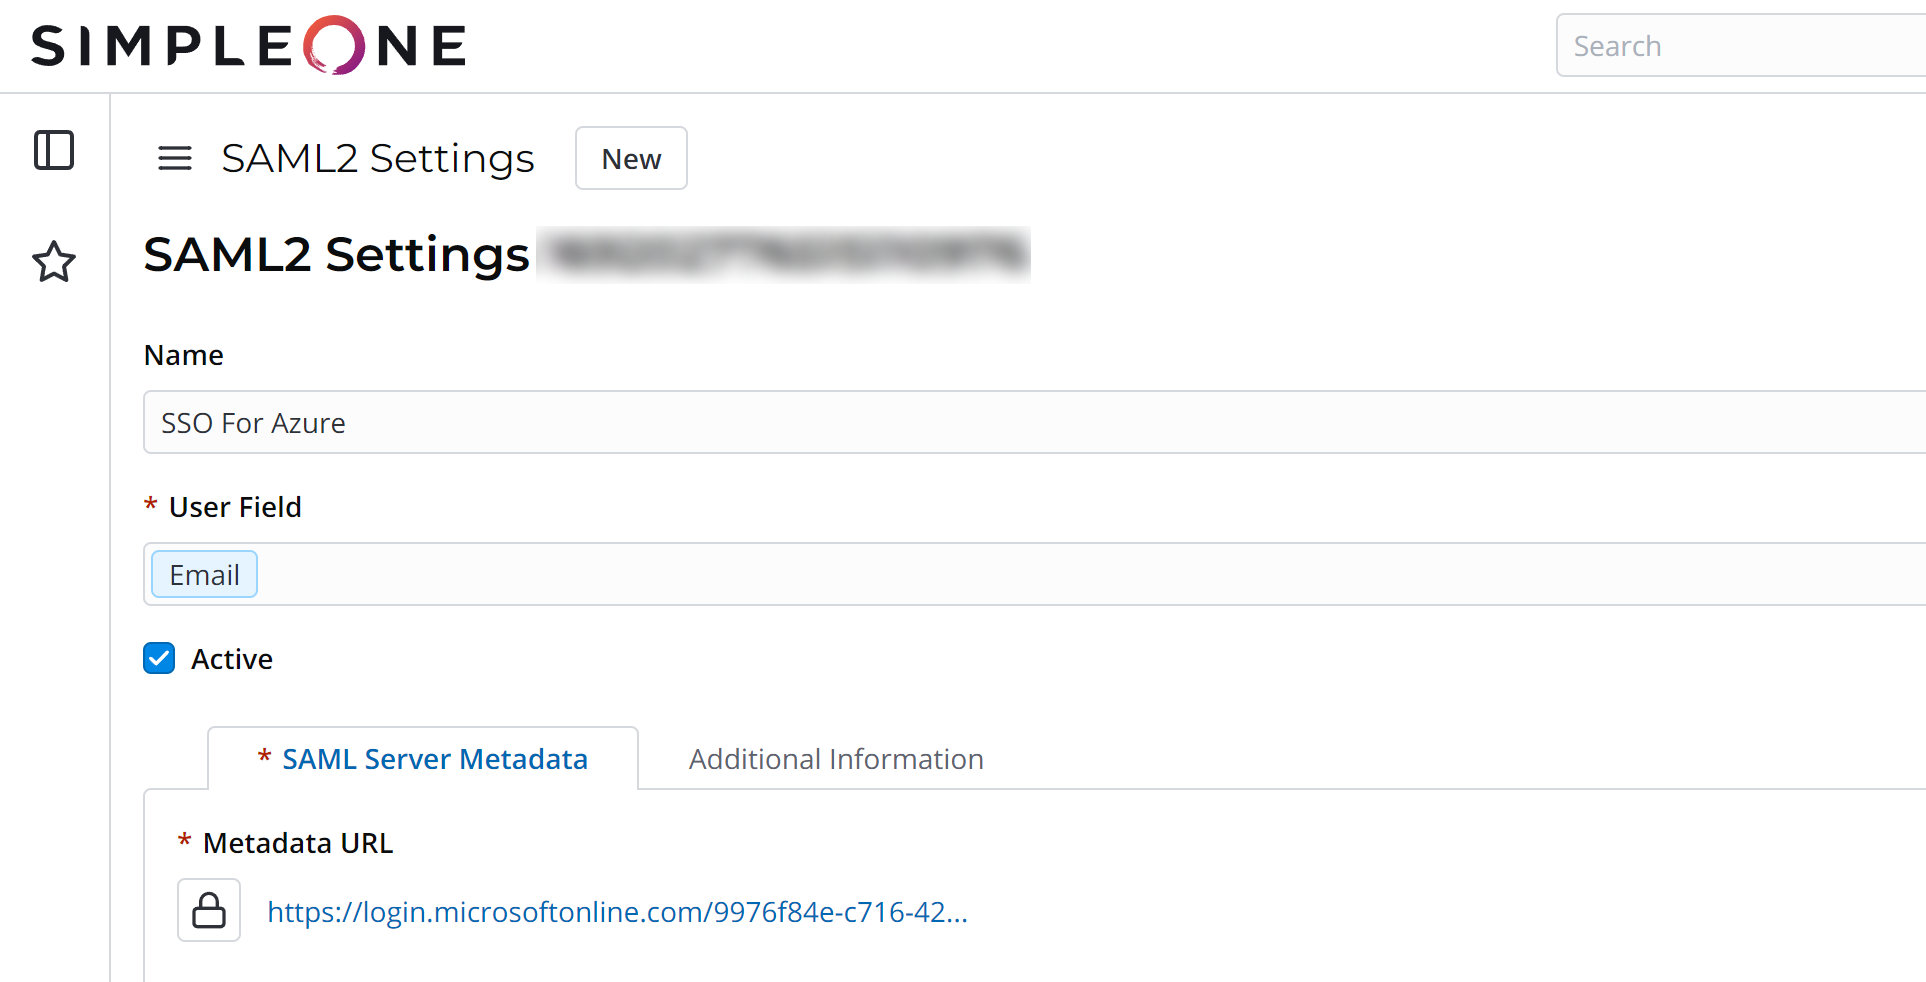This screenshot has width=1926, height=982.
Task: Click the Metadata URL field label
Action: click(x=298, y=843)
